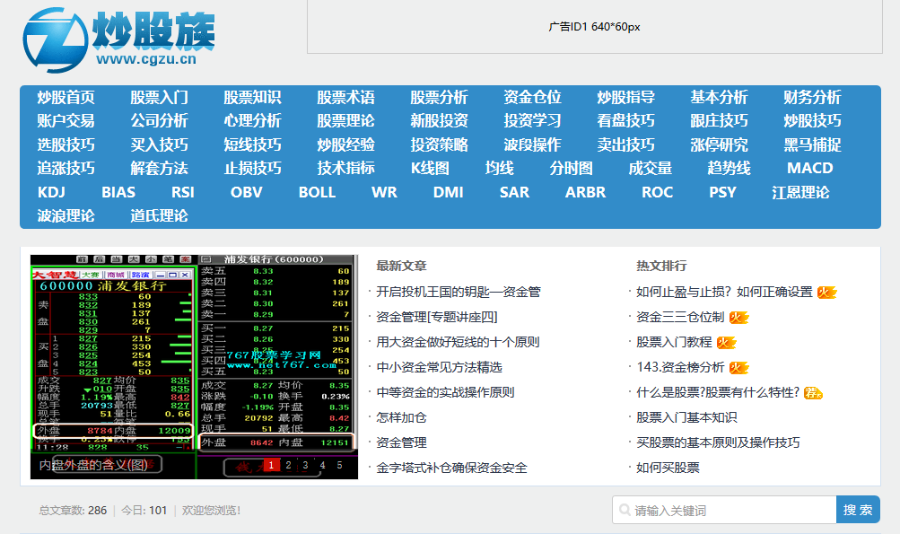Viewport: 900px width, 534px height.
Task: Go to 选股技巧 section
Action: pos(66,145)
